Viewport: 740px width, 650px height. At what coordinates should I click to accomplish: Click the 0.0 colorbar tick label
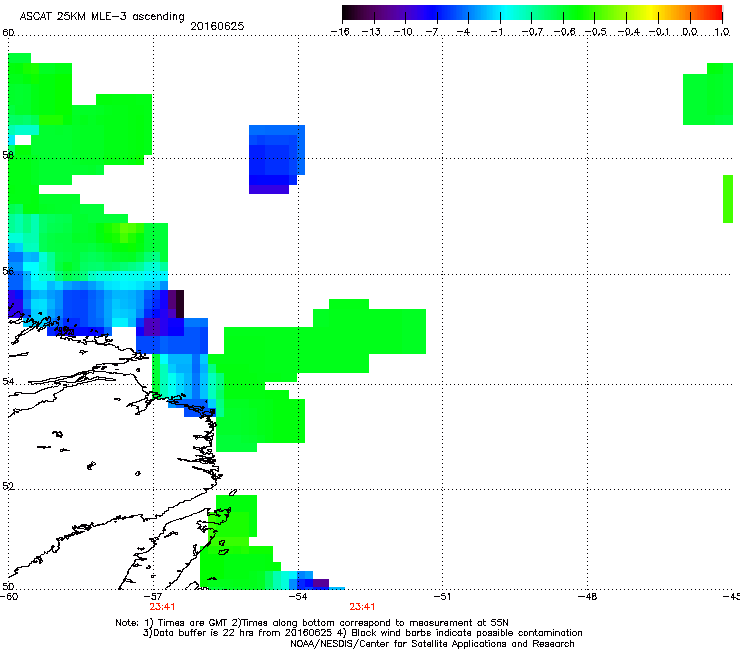pyautogui.click(x=690, y=32)
